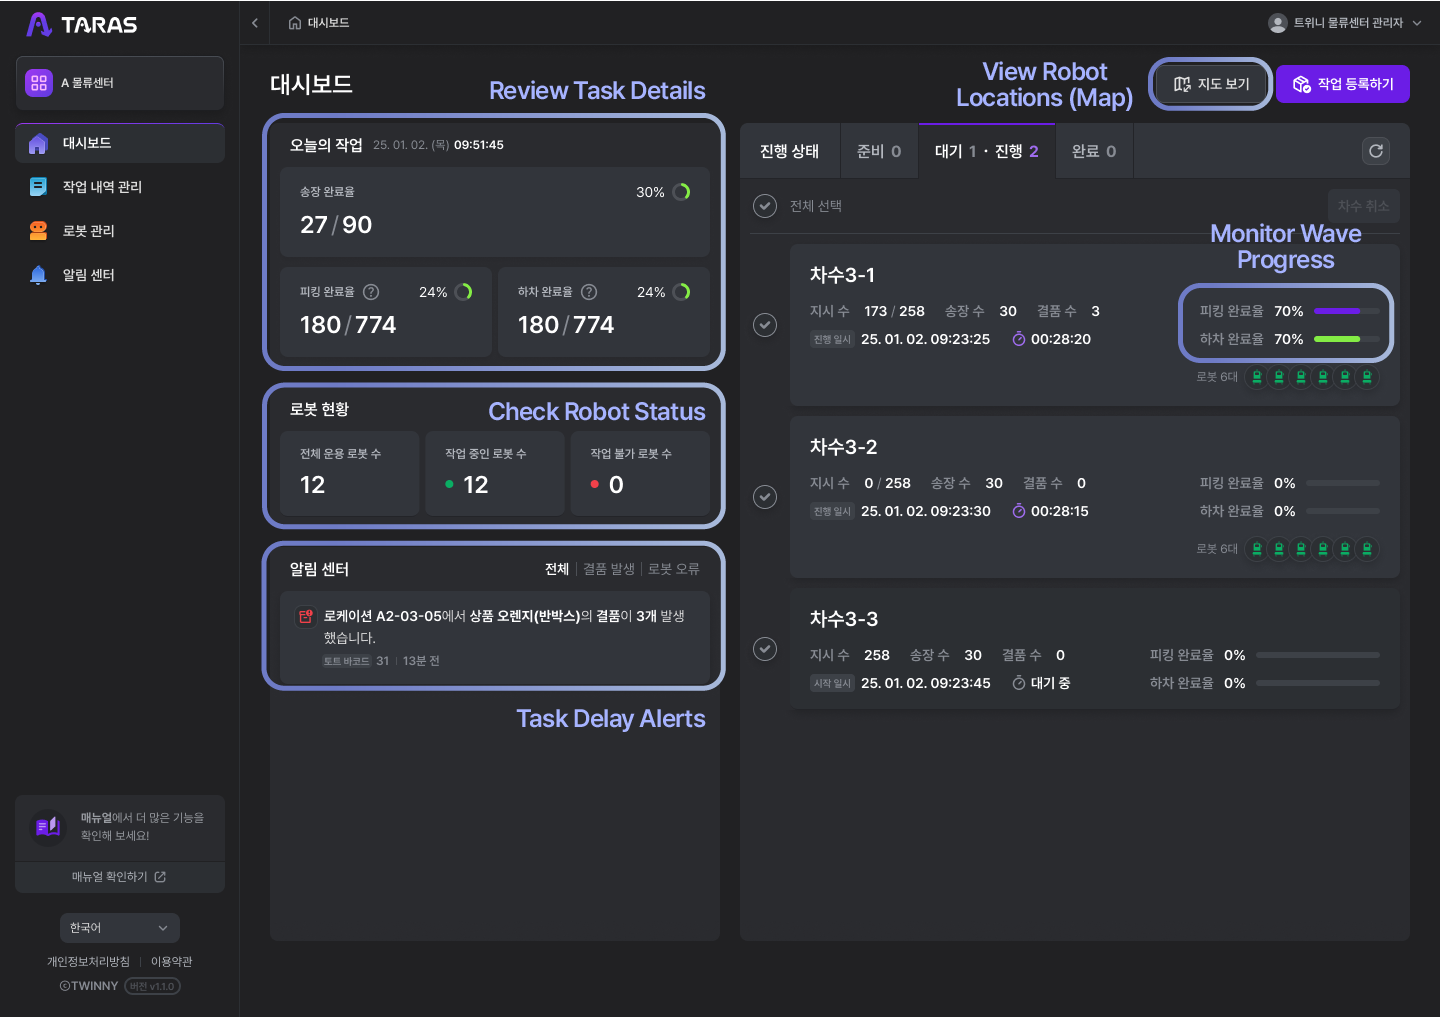
Task: Select the 대기 1 · 진행 2 tab
Action: pyautogui.click(x=987, y=151)
